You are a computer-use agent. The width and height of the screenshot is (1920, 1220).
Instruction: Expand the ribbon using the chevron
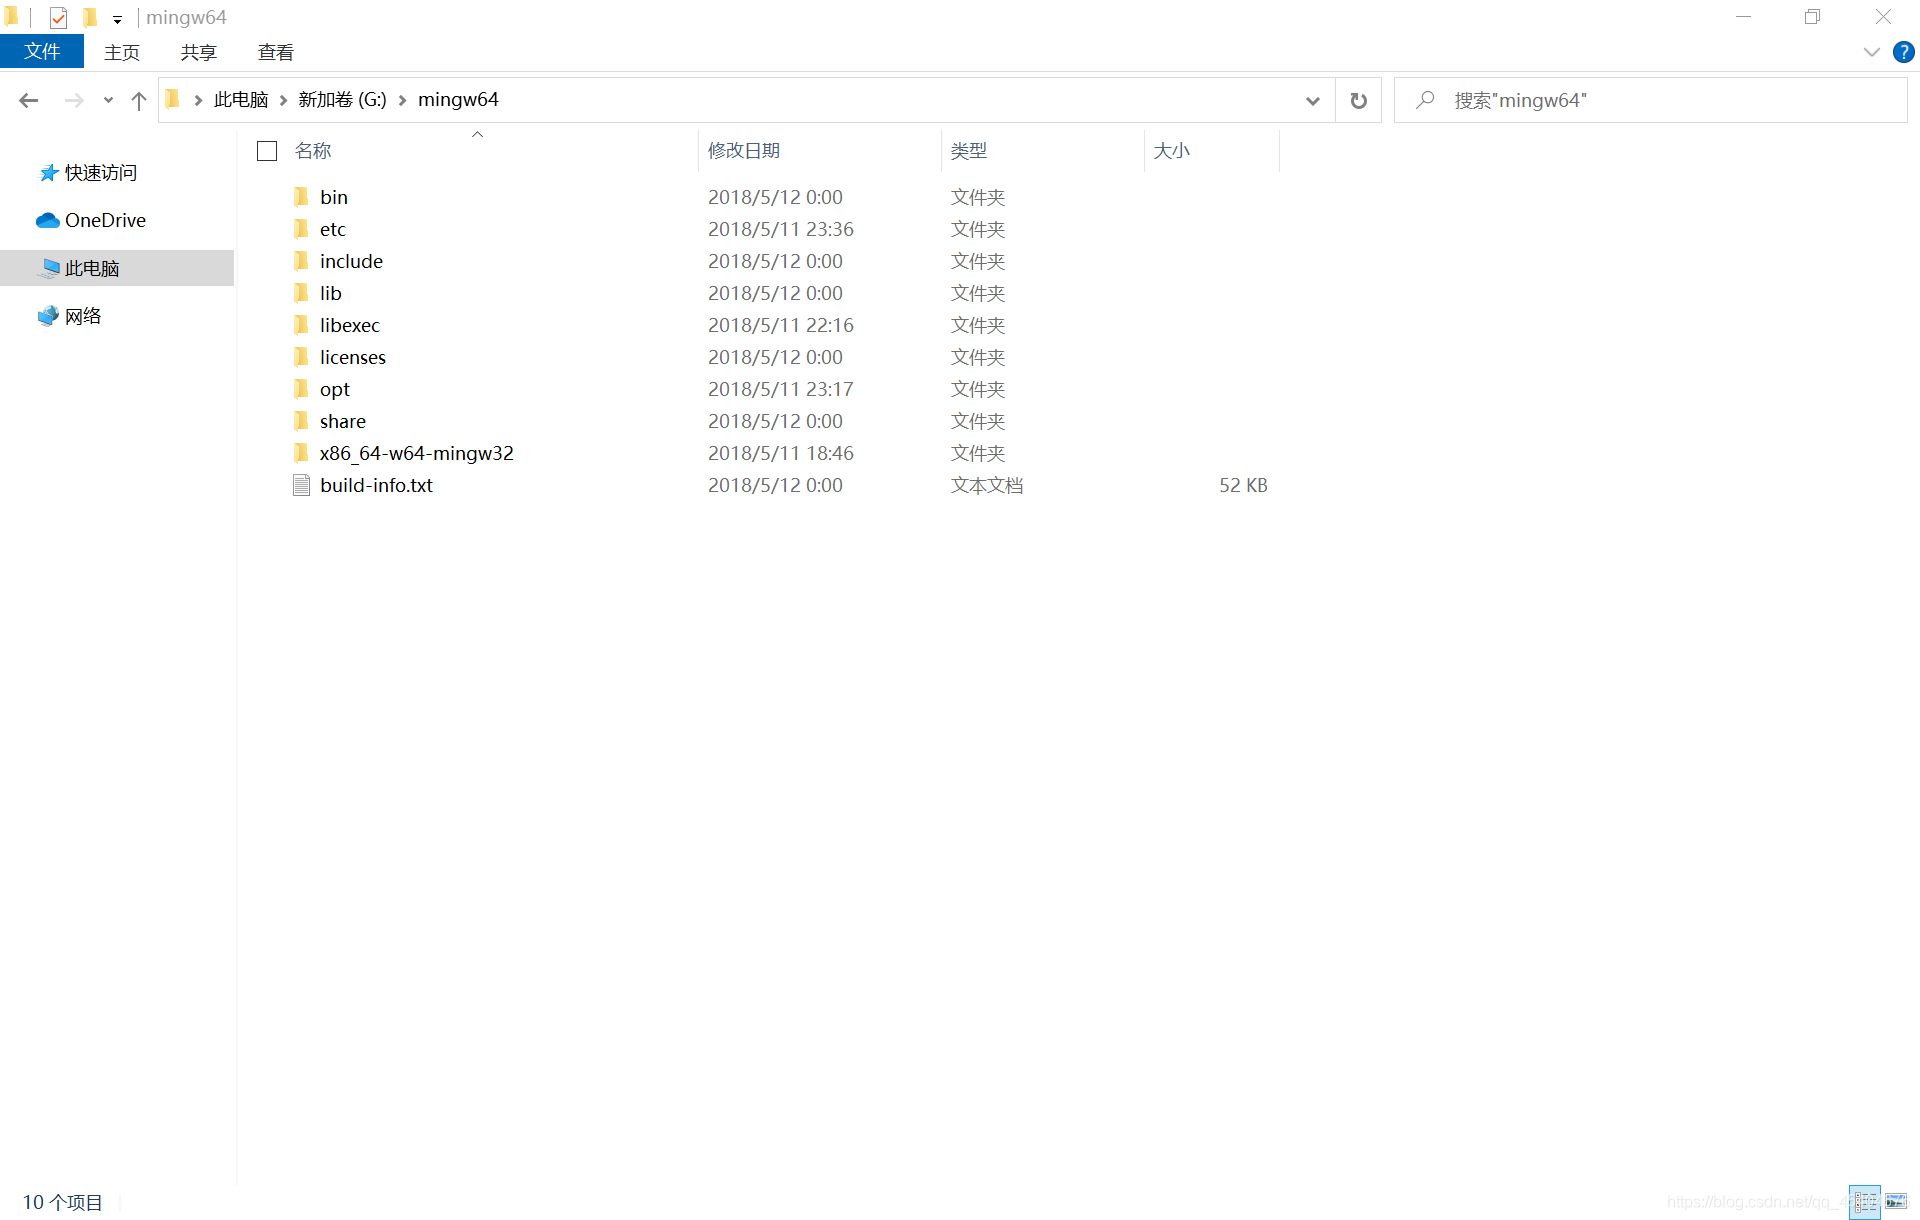coord(1871,52)
